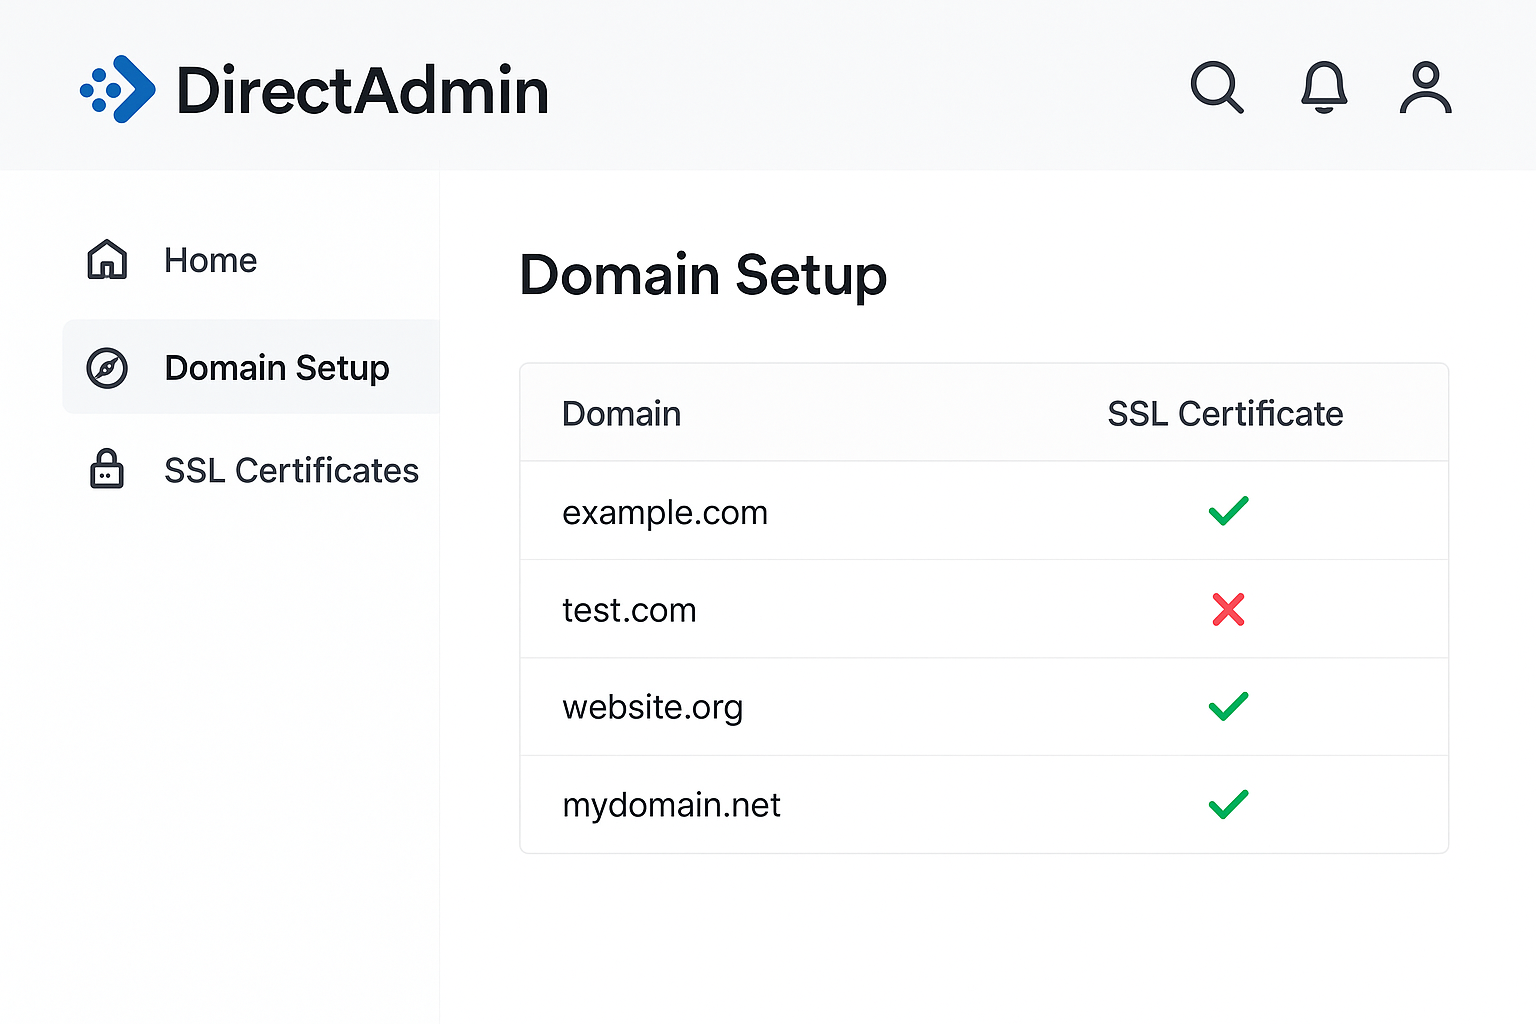Select the Domain Setup sidebar label
1536x1024 pixels.
tap(277, 368)
